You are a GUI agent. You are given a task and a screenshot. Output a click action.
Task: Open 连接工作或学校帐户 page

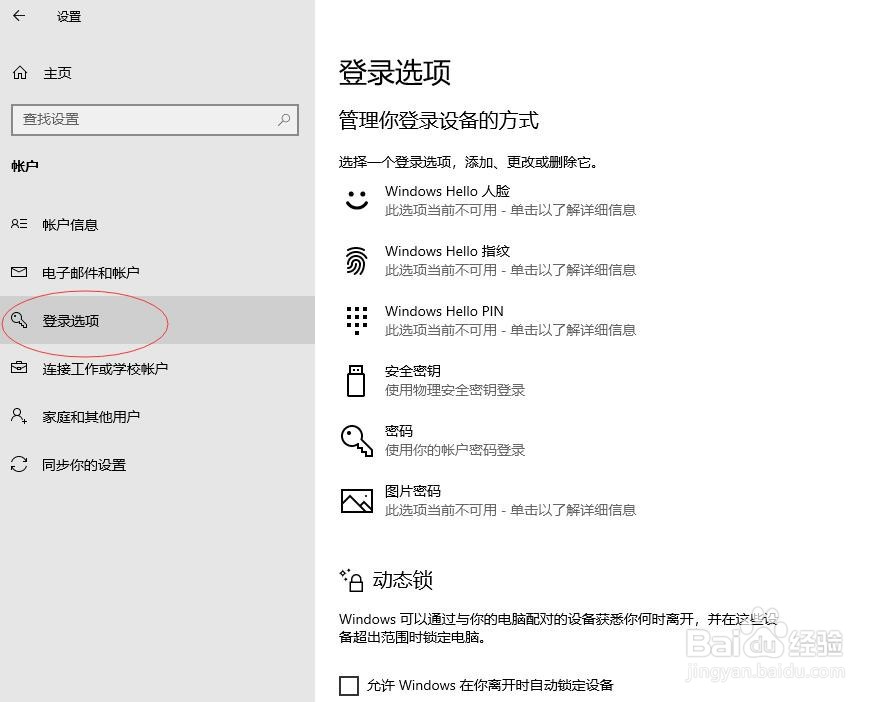coord(157,368)
